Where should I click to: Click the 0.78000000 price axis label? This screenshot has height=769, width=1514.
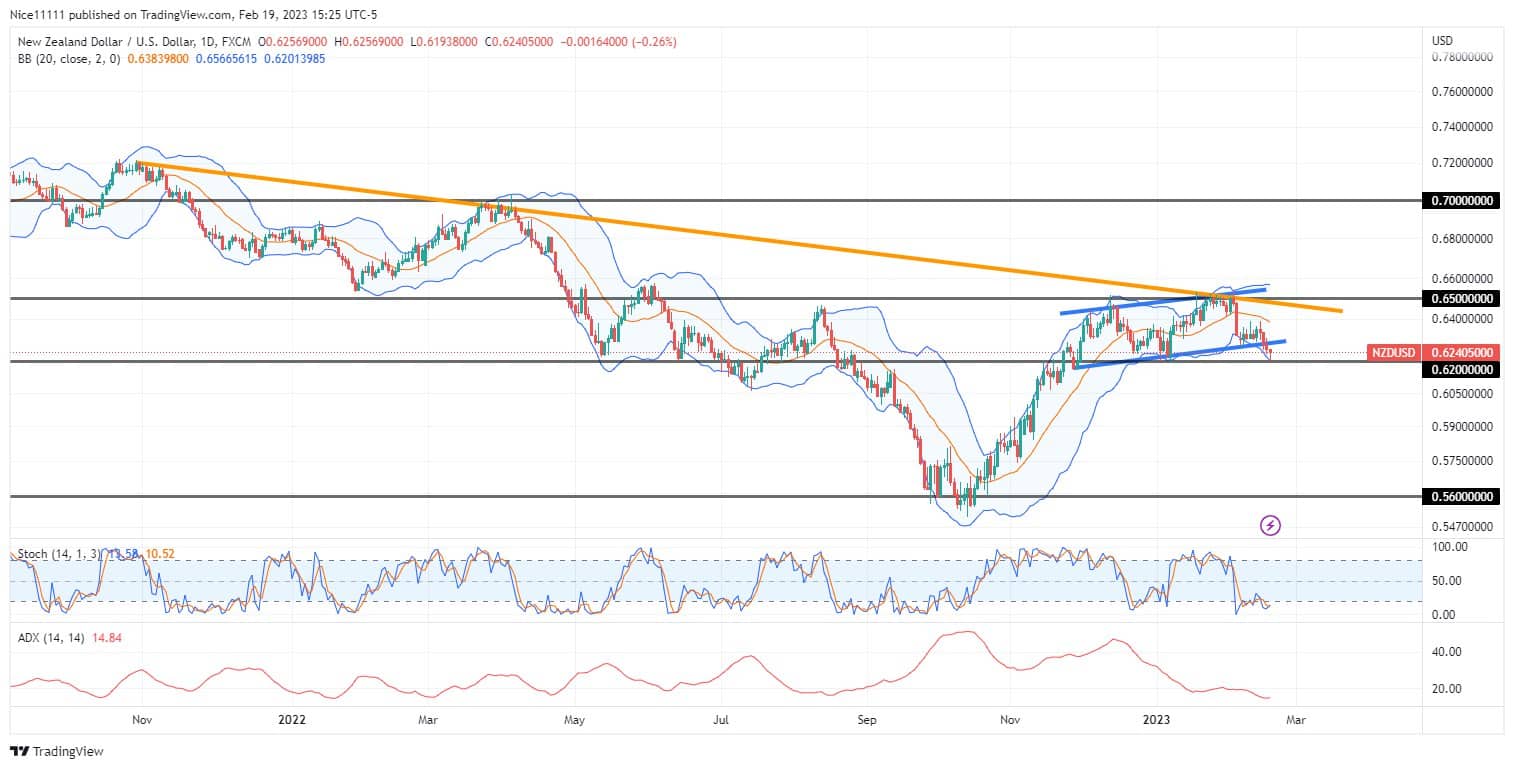(1462, 58)
